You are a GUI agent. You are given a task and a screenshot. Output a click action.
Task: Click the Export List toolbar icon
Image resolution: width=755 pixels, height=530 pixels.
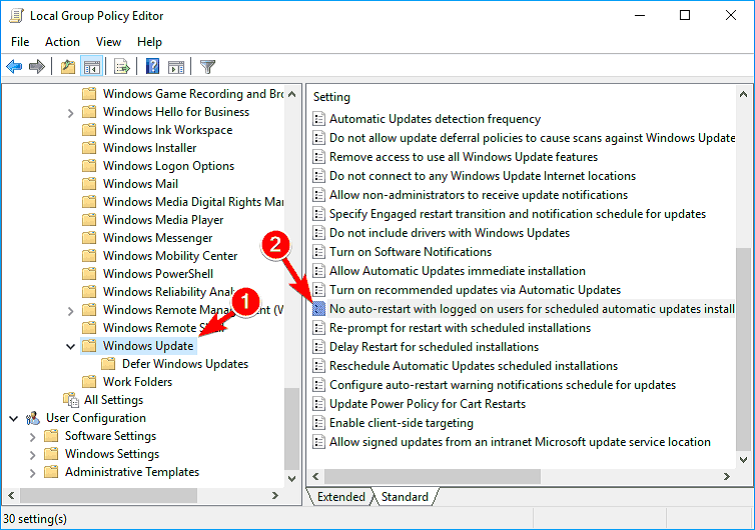122,67
